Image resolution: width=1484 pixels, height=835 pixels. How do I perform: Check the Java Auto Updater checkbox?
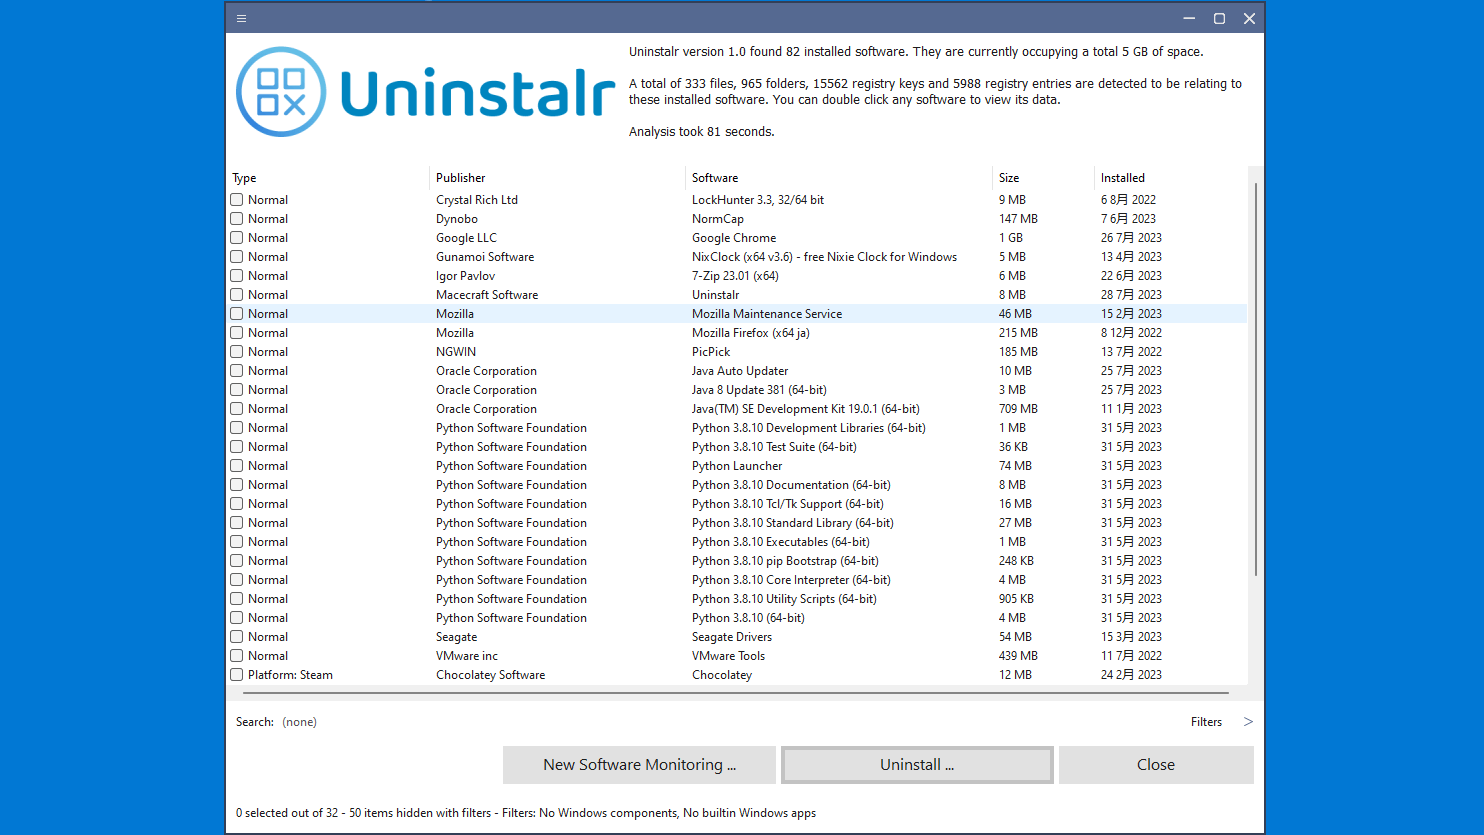237,371
